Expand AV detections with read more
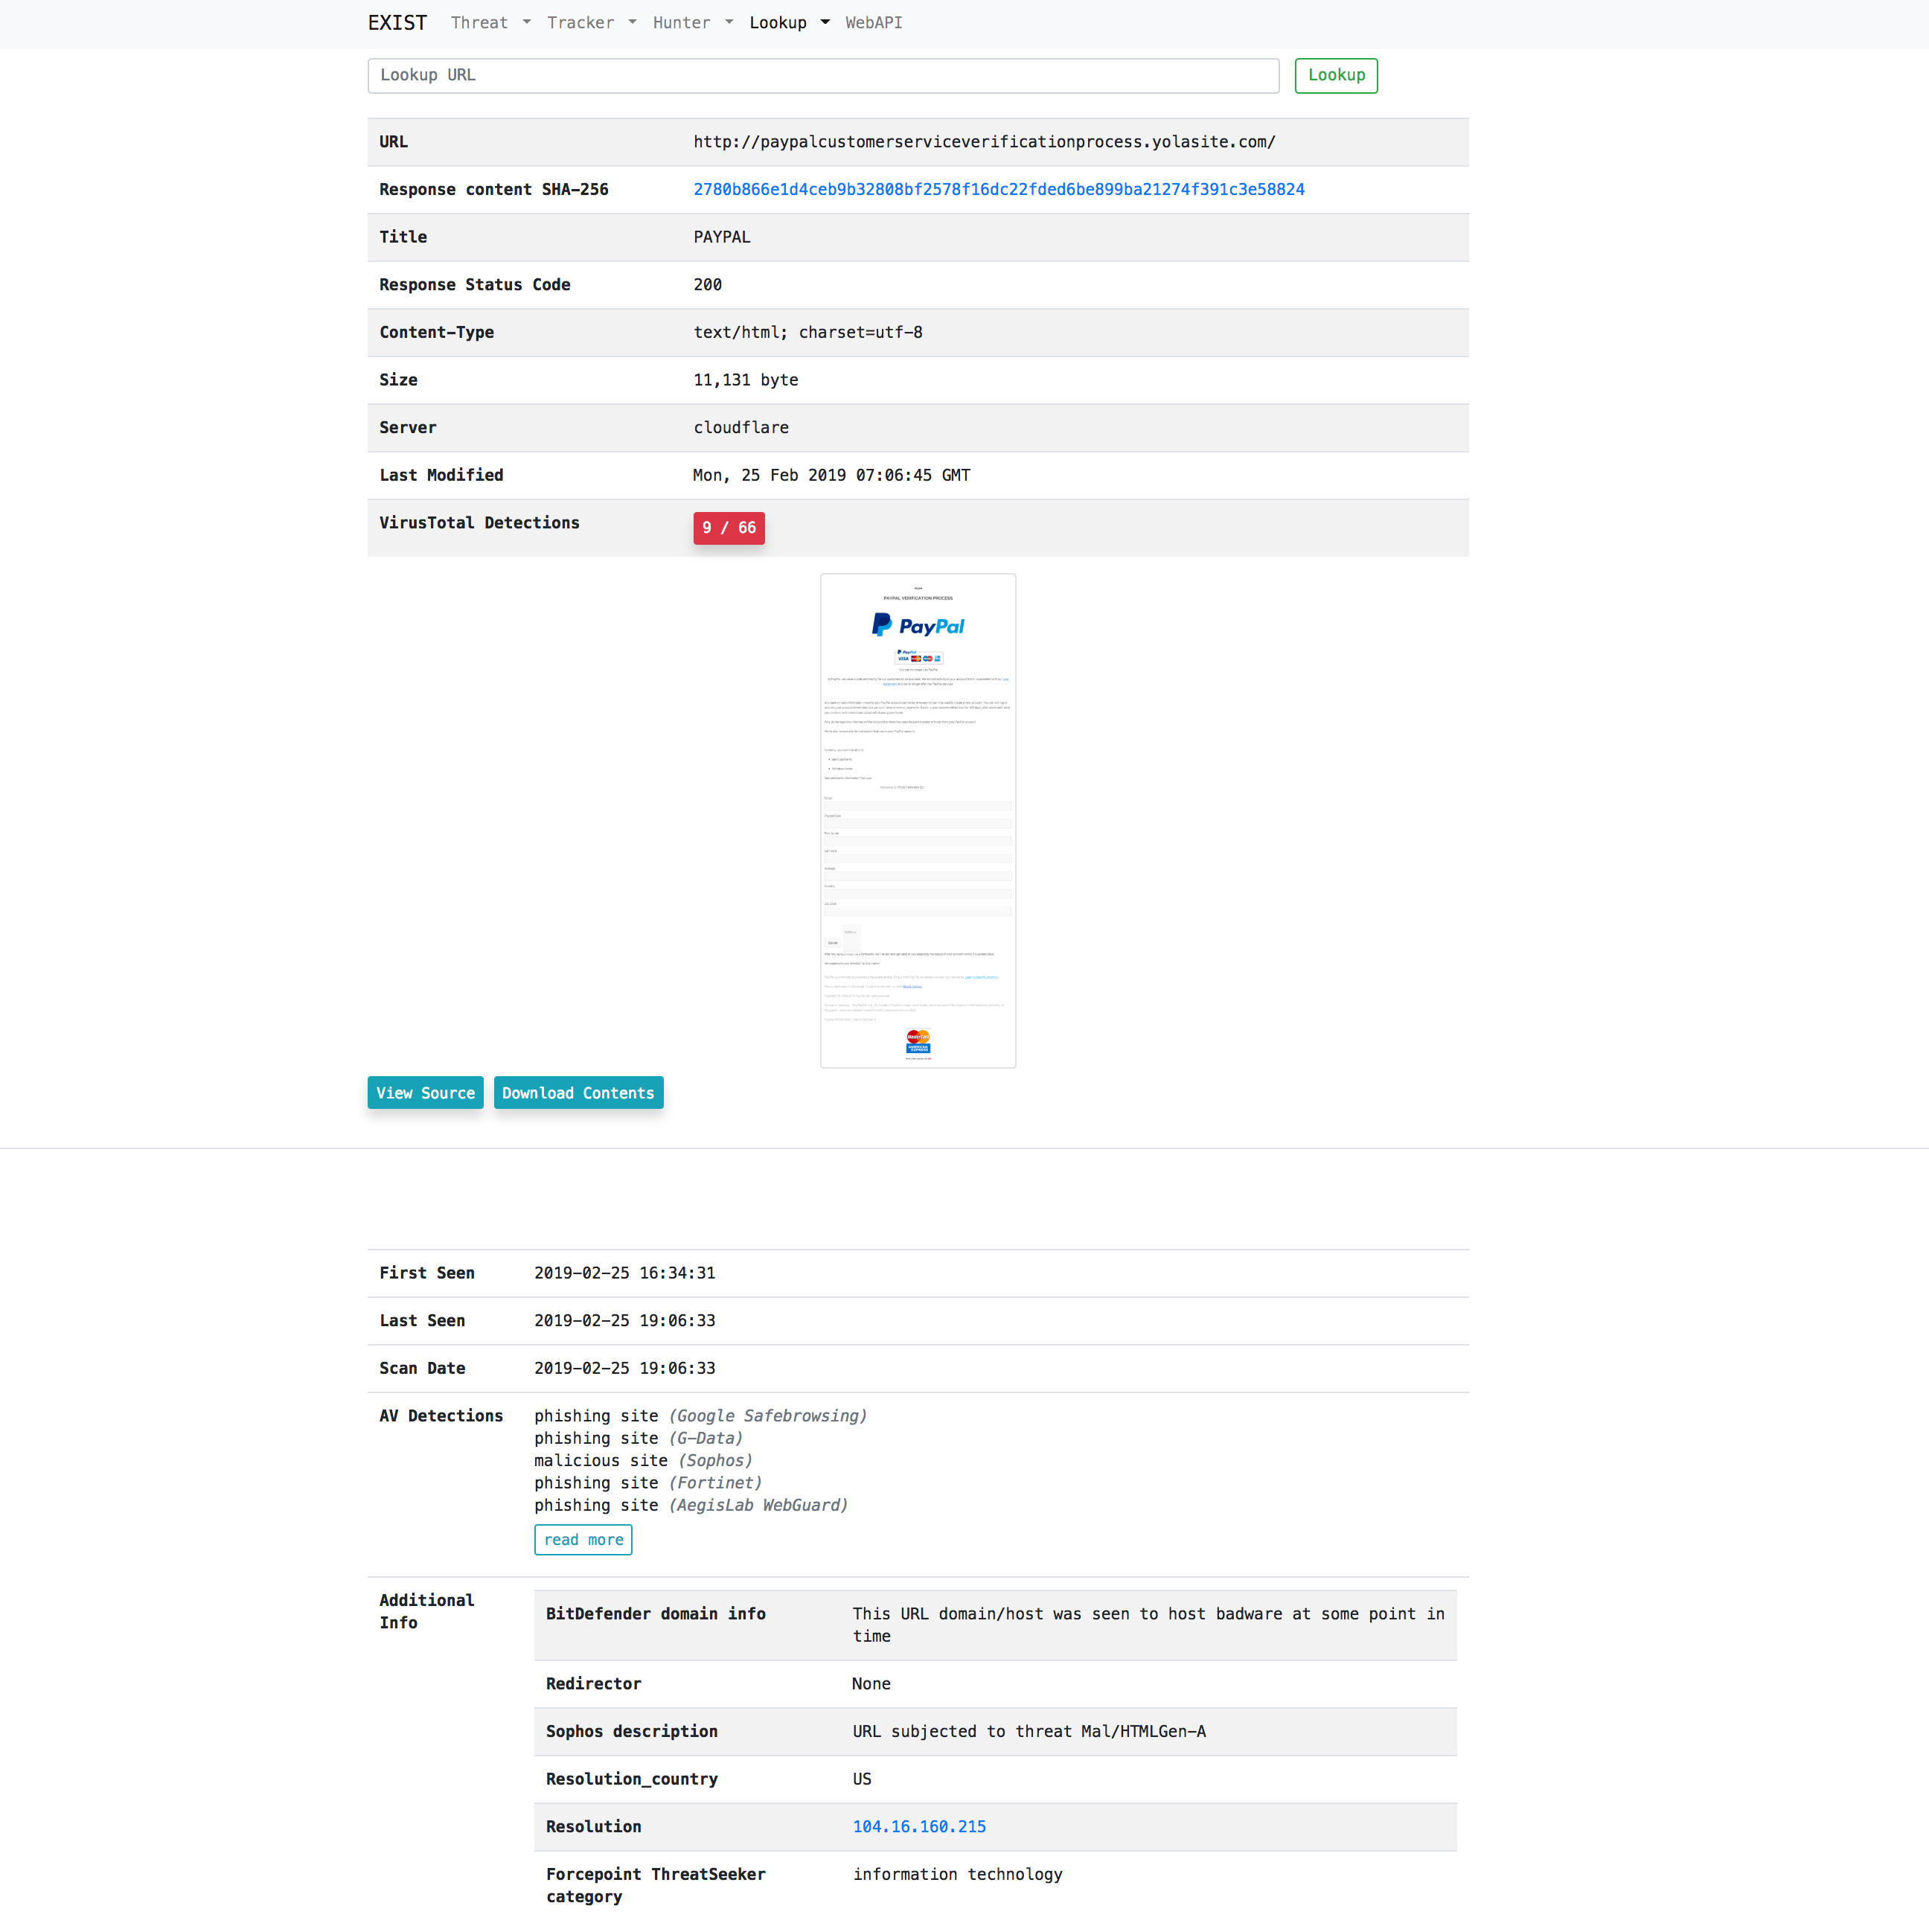Viewport: 1929px width, 1932px height. tap(583, 1539)
